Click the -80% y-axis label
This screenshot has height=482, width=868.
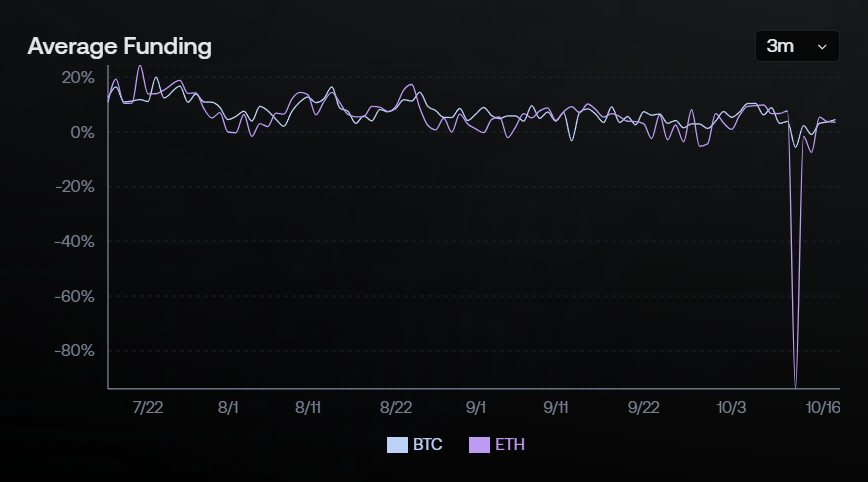pos(76,350)
